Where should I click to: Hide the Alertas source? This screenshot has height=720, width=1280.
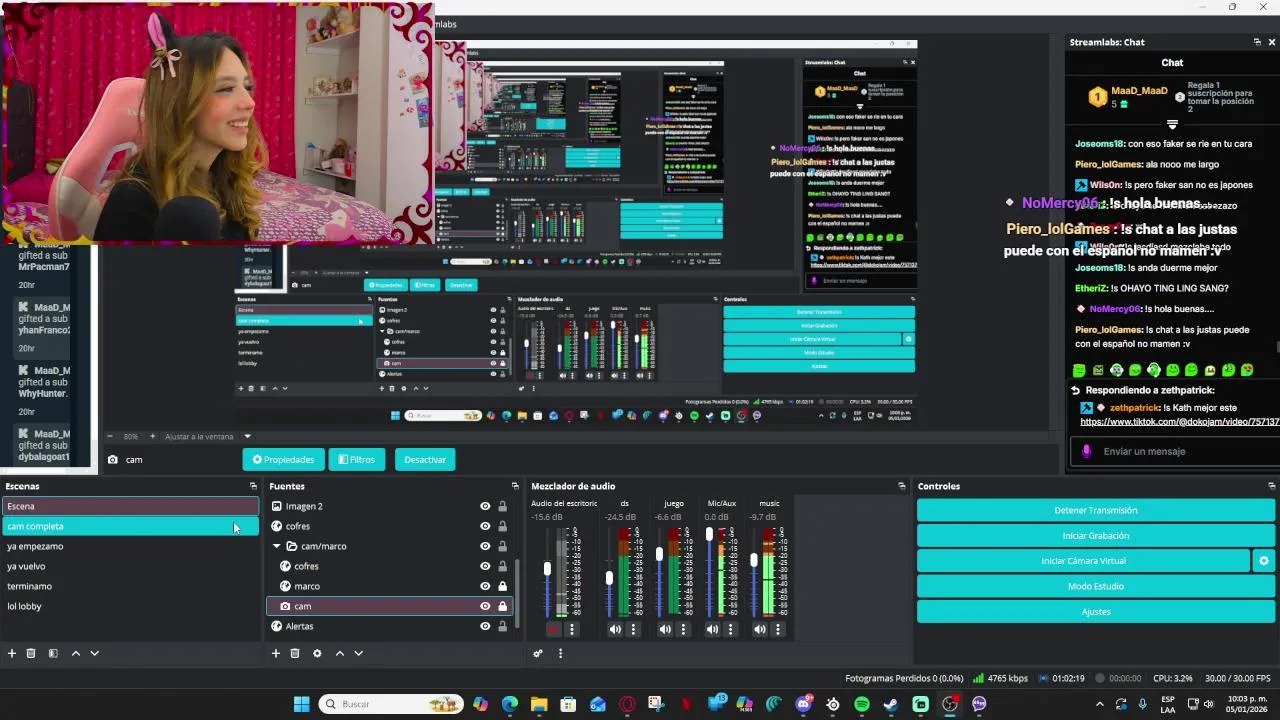click(x=485, y=626)
